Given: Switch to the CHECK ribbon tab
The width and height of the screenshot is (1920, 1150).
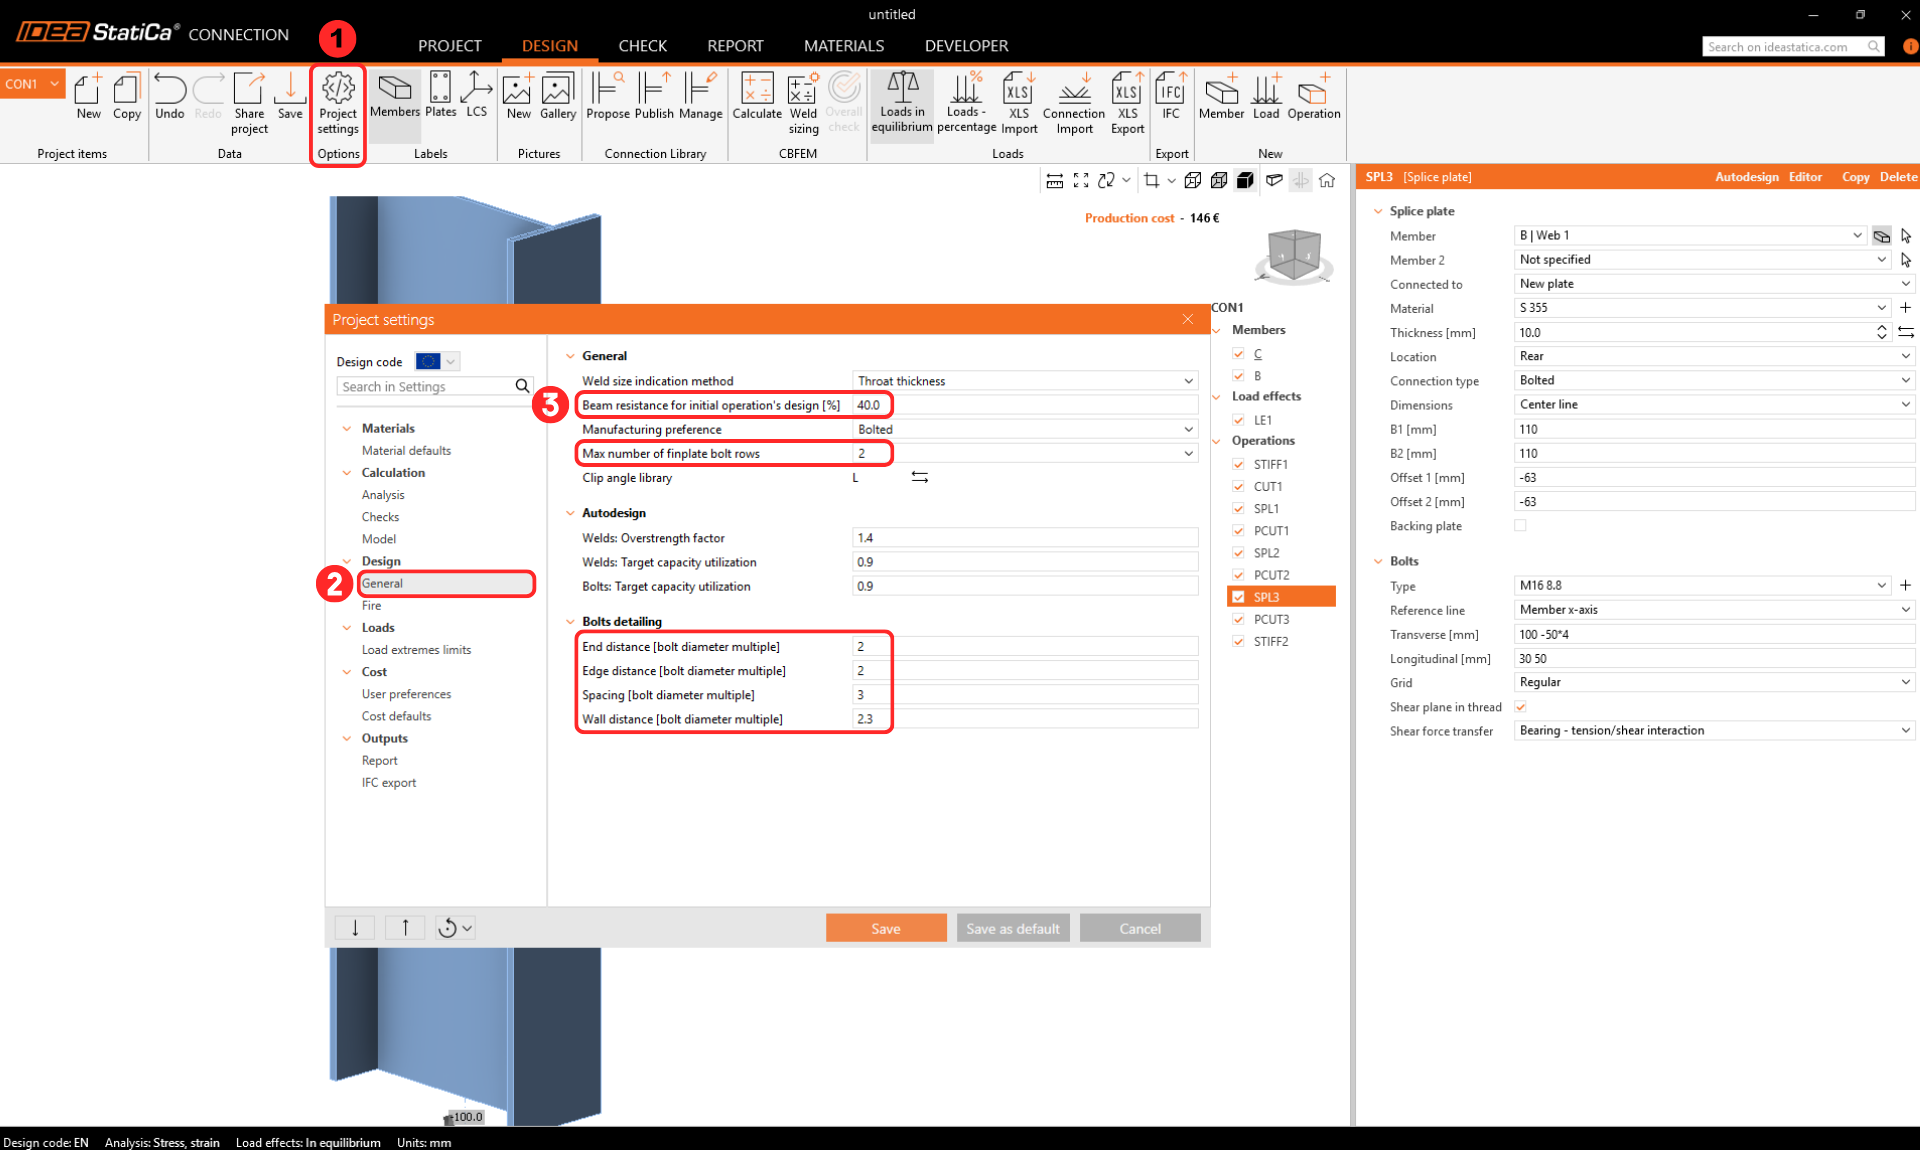Looking at the screenshot, I should (x=642, y=46).
